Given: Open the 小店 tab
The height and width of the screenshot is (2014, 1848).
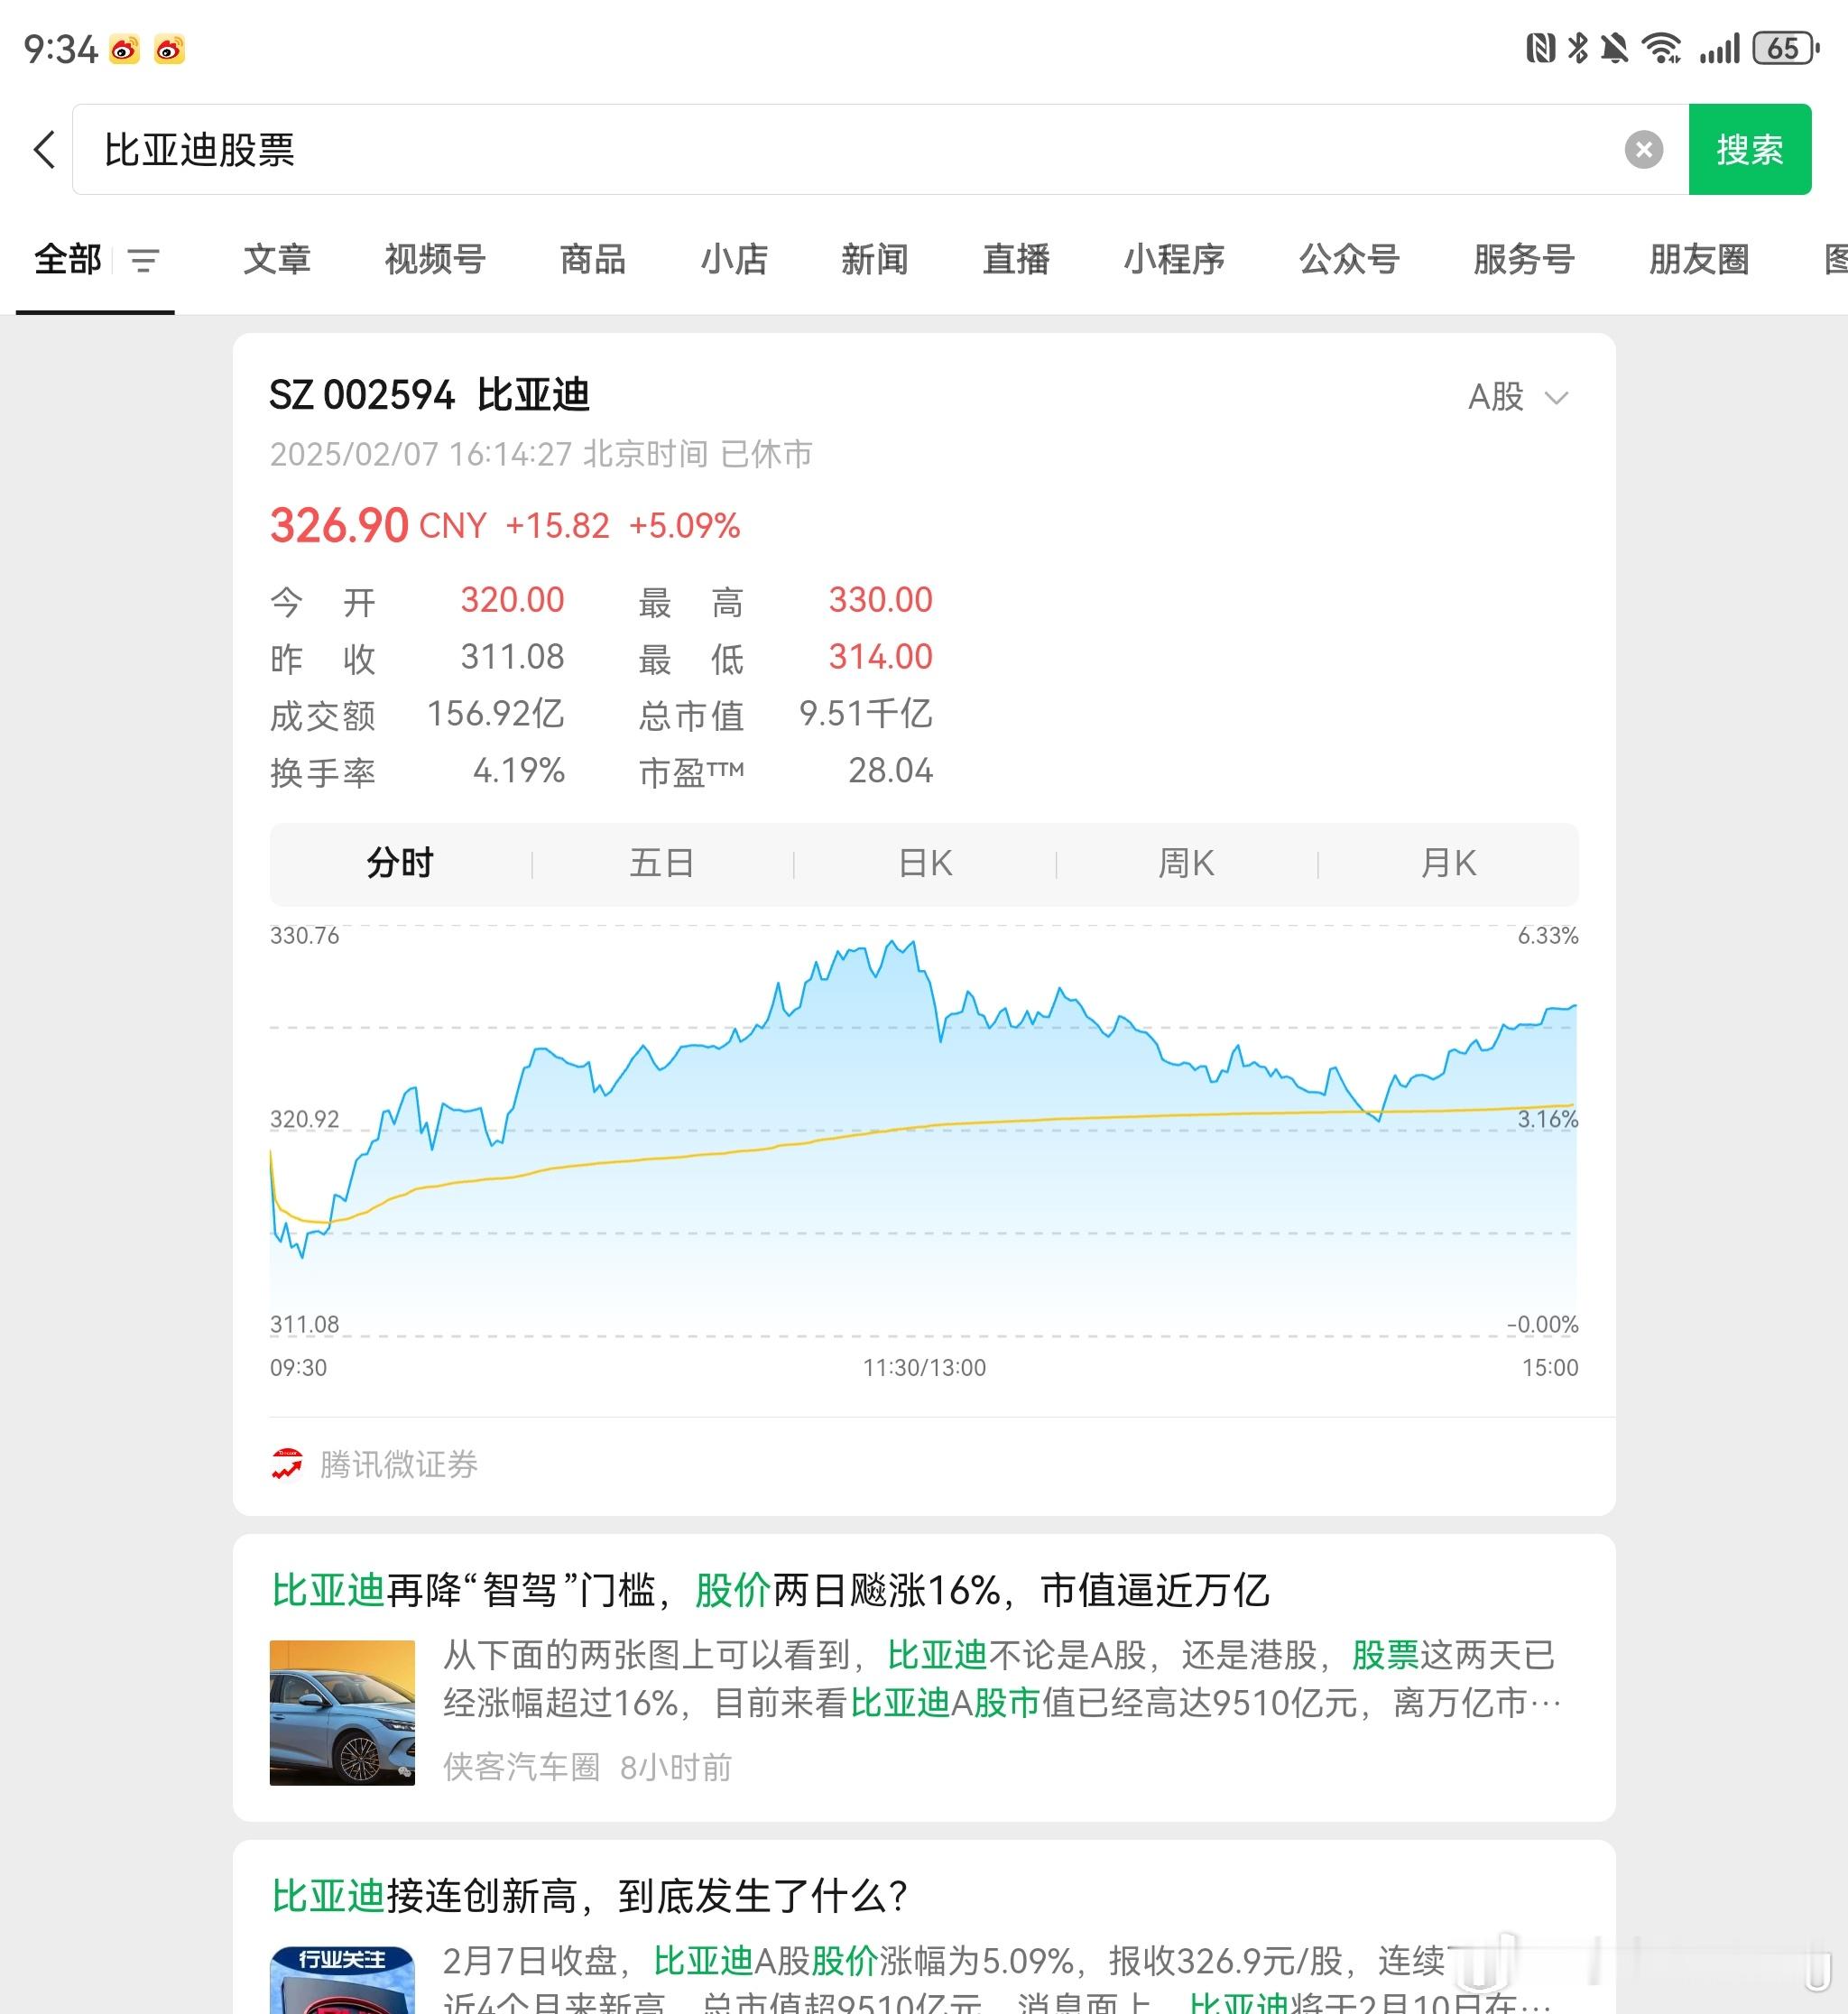Looking at the screenshot, I should click(x=734, y=260).
